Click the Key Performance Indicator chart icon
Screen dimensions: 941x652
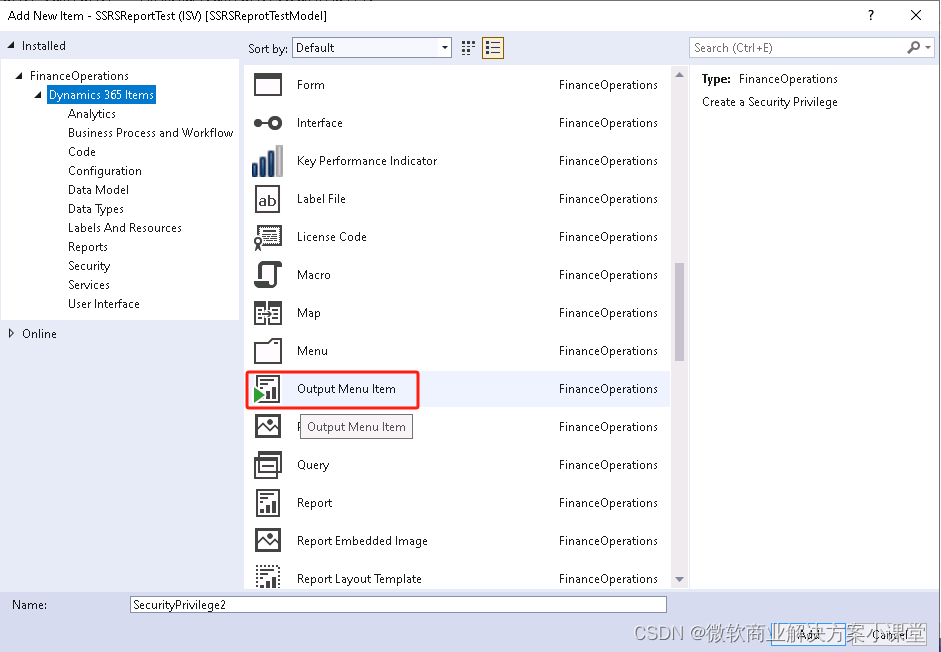click(268, 161)
